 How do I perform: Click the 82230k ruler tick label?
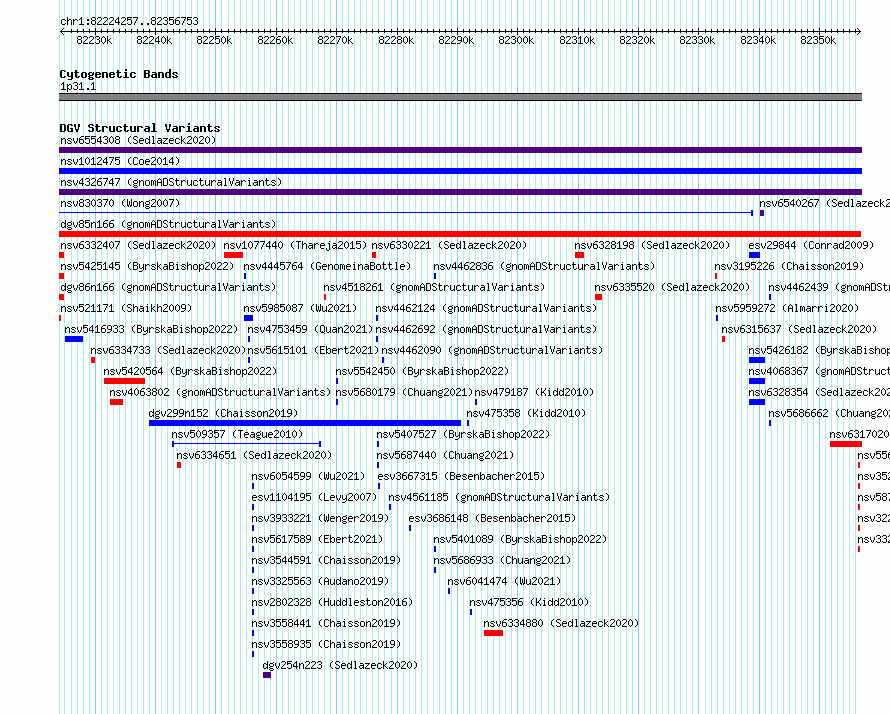(x=94, y=40)
